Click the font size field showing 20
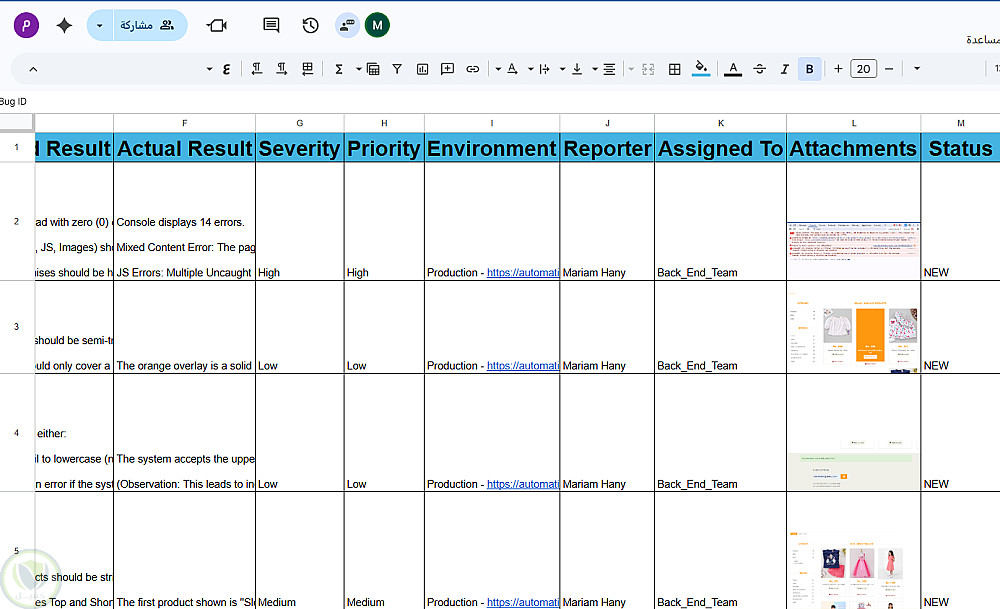 [x=864, y=69]
